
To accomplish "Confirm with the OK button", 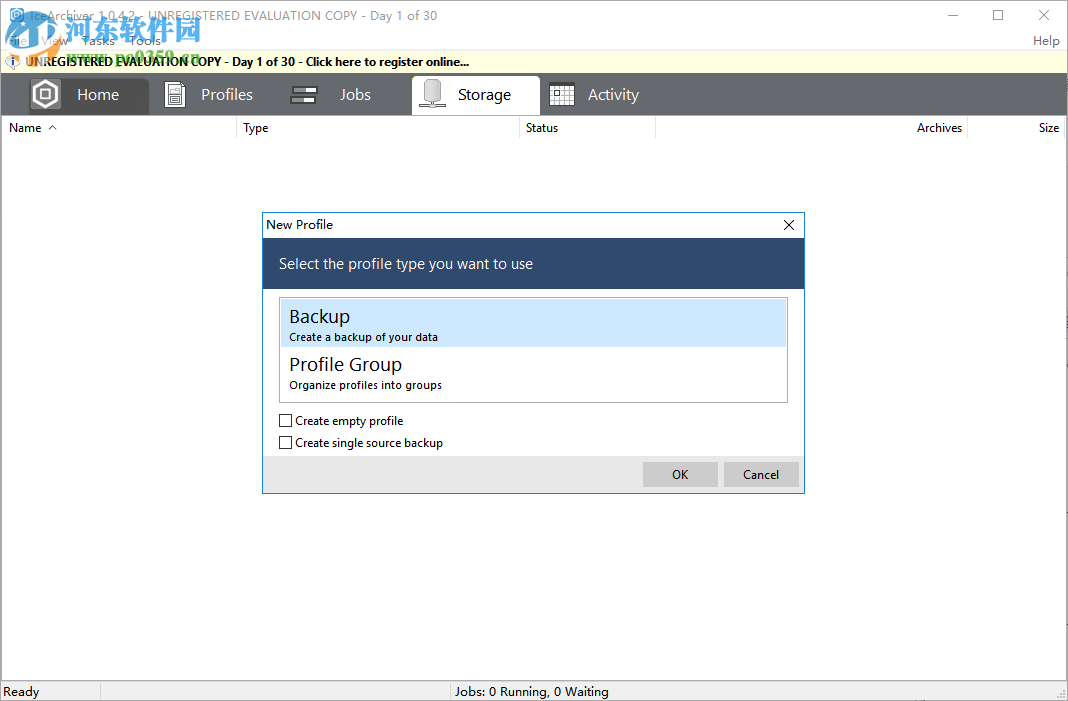I will click(x=680, y=475).
